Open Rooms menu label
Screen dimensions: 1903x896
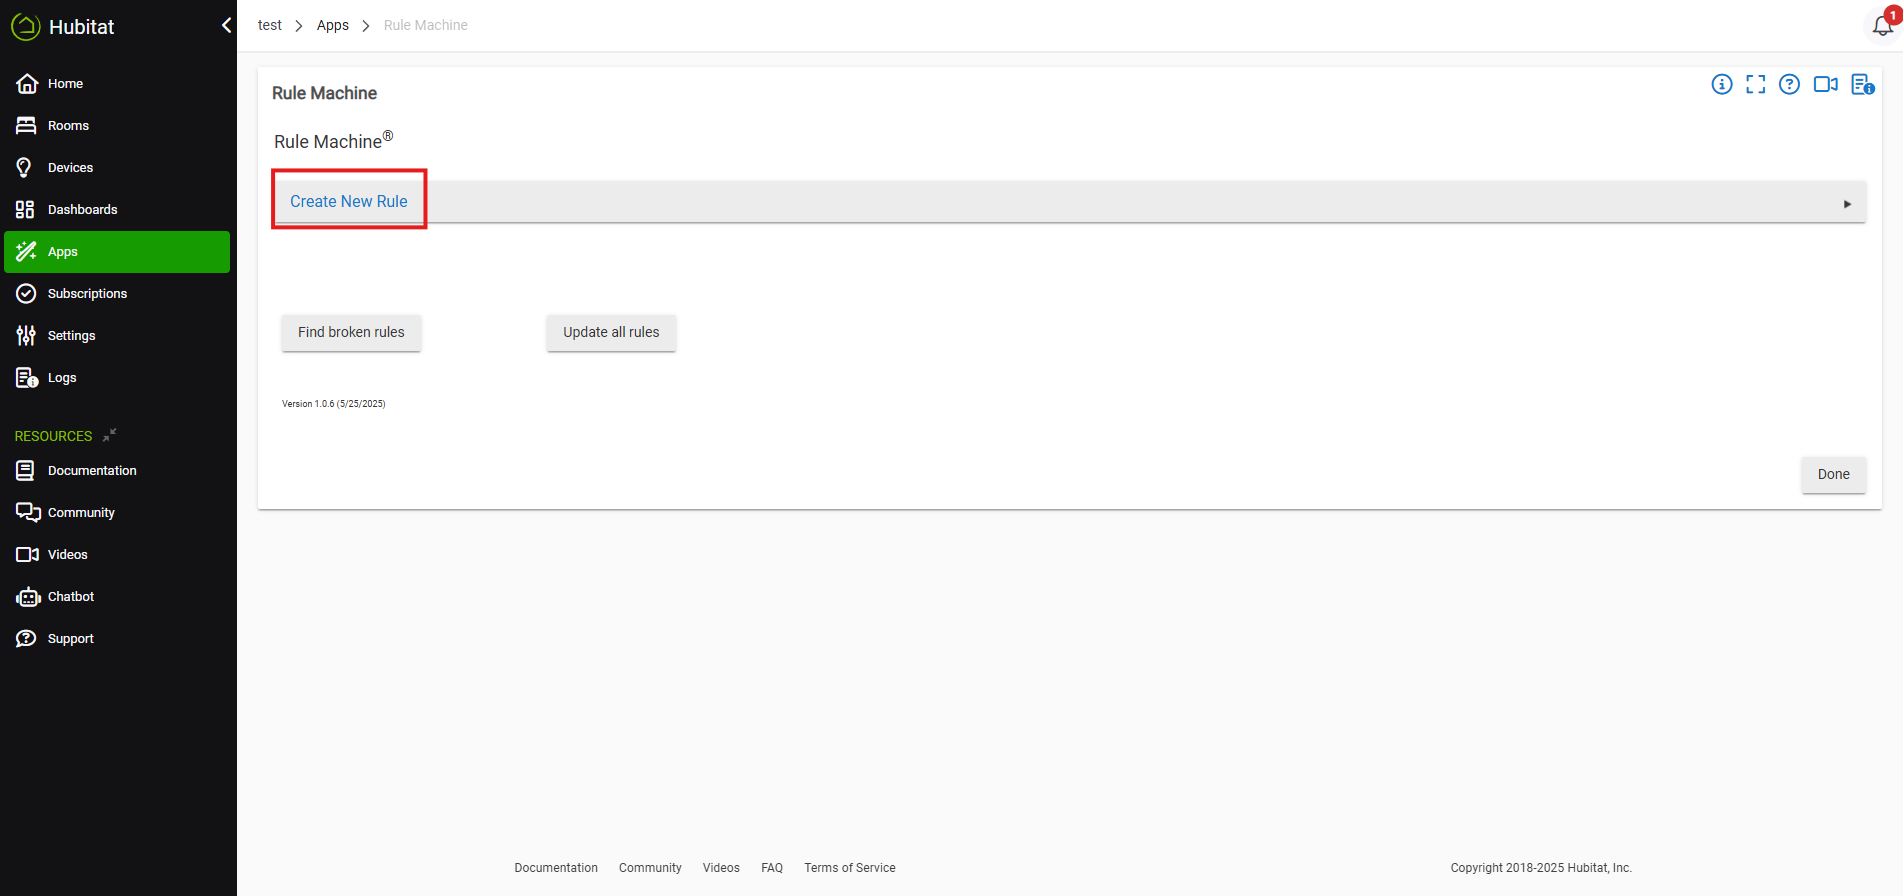[x=68, y=125]
